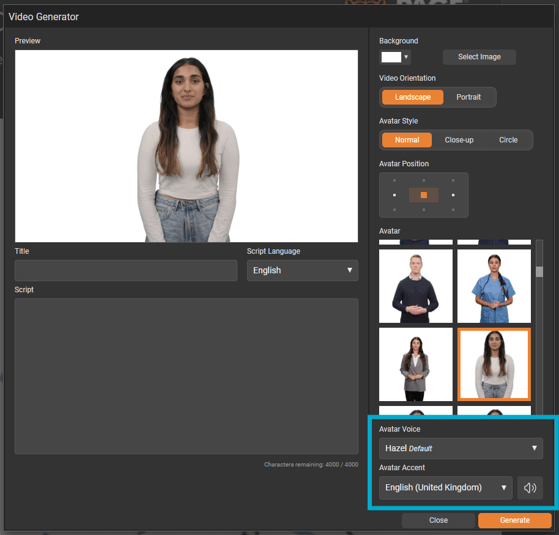Set avatar position to middle-right dot

click(453, 195)
